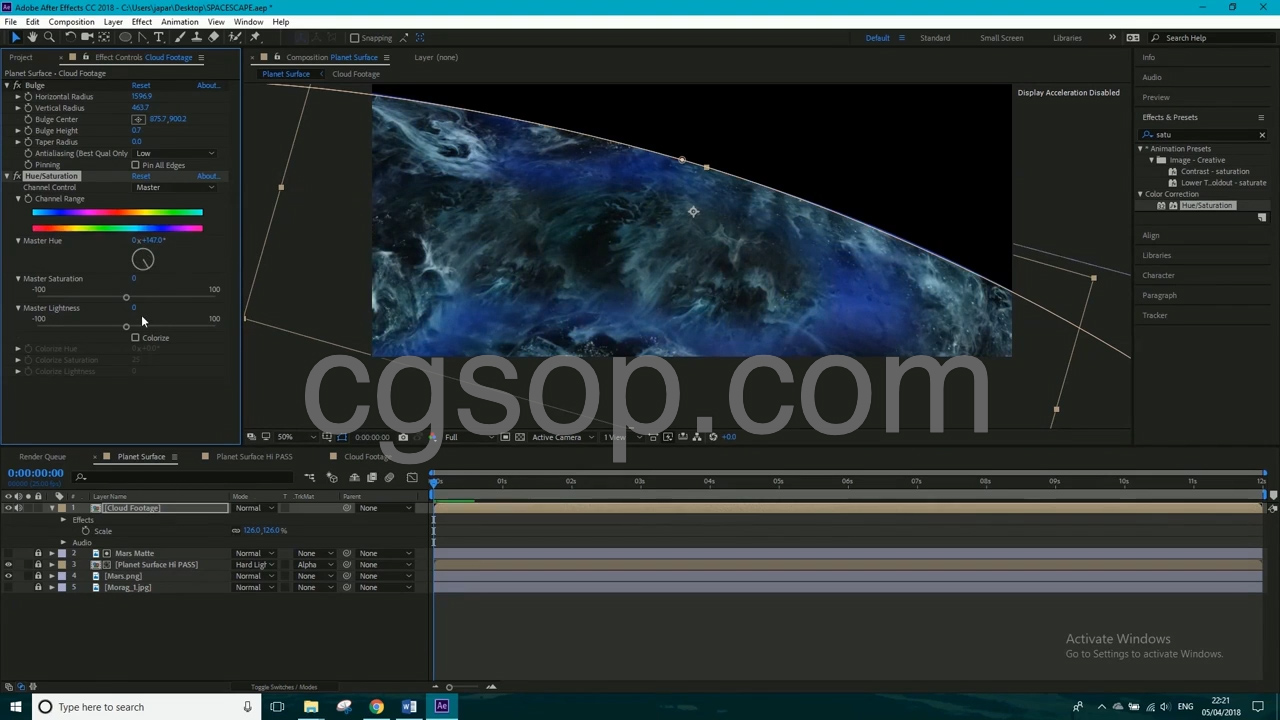Open the Window menu
The height and width of the screenshot is (720, 1280).
click(248, 22)
